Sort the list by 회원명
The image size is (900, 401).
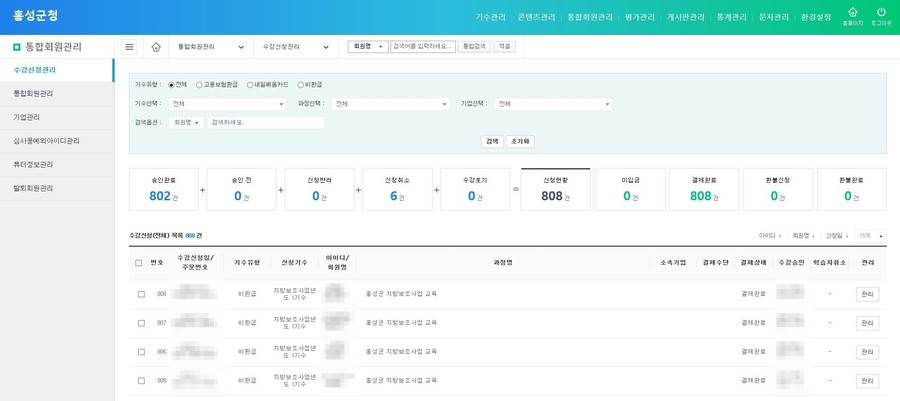pyautogui.click(x=804, y=236)
